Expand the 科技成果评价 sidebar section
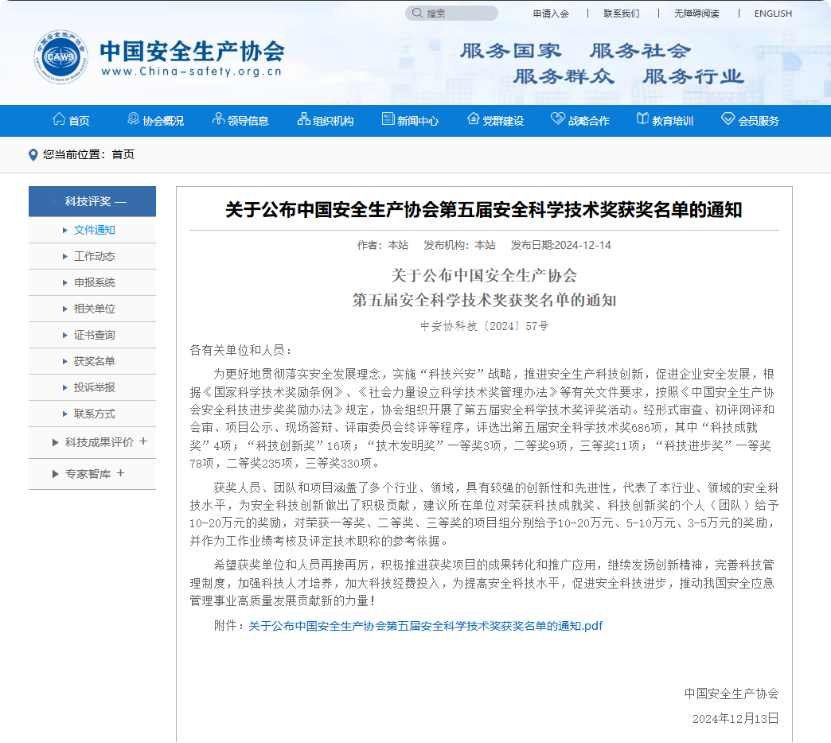 [143, 441]
